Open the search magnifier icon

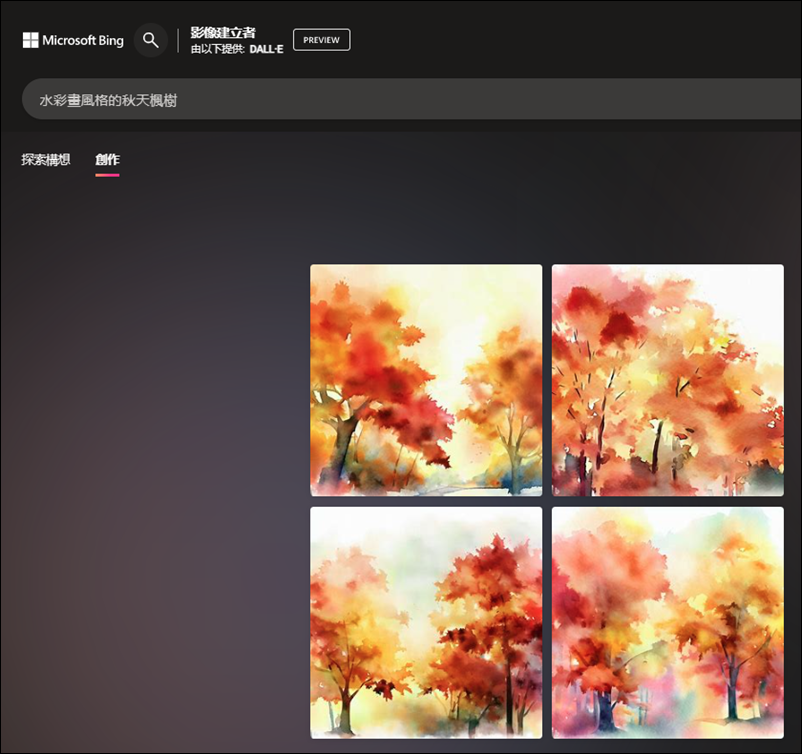[x=150, y=40]
